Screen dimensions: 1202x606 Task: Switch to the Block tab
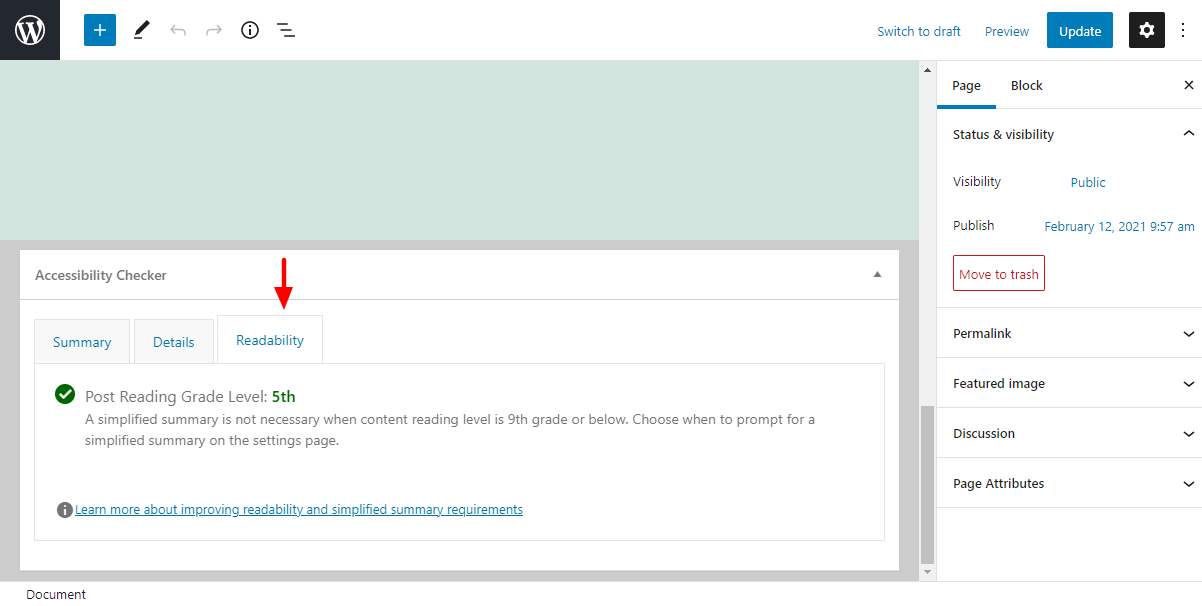[1026, 86]
